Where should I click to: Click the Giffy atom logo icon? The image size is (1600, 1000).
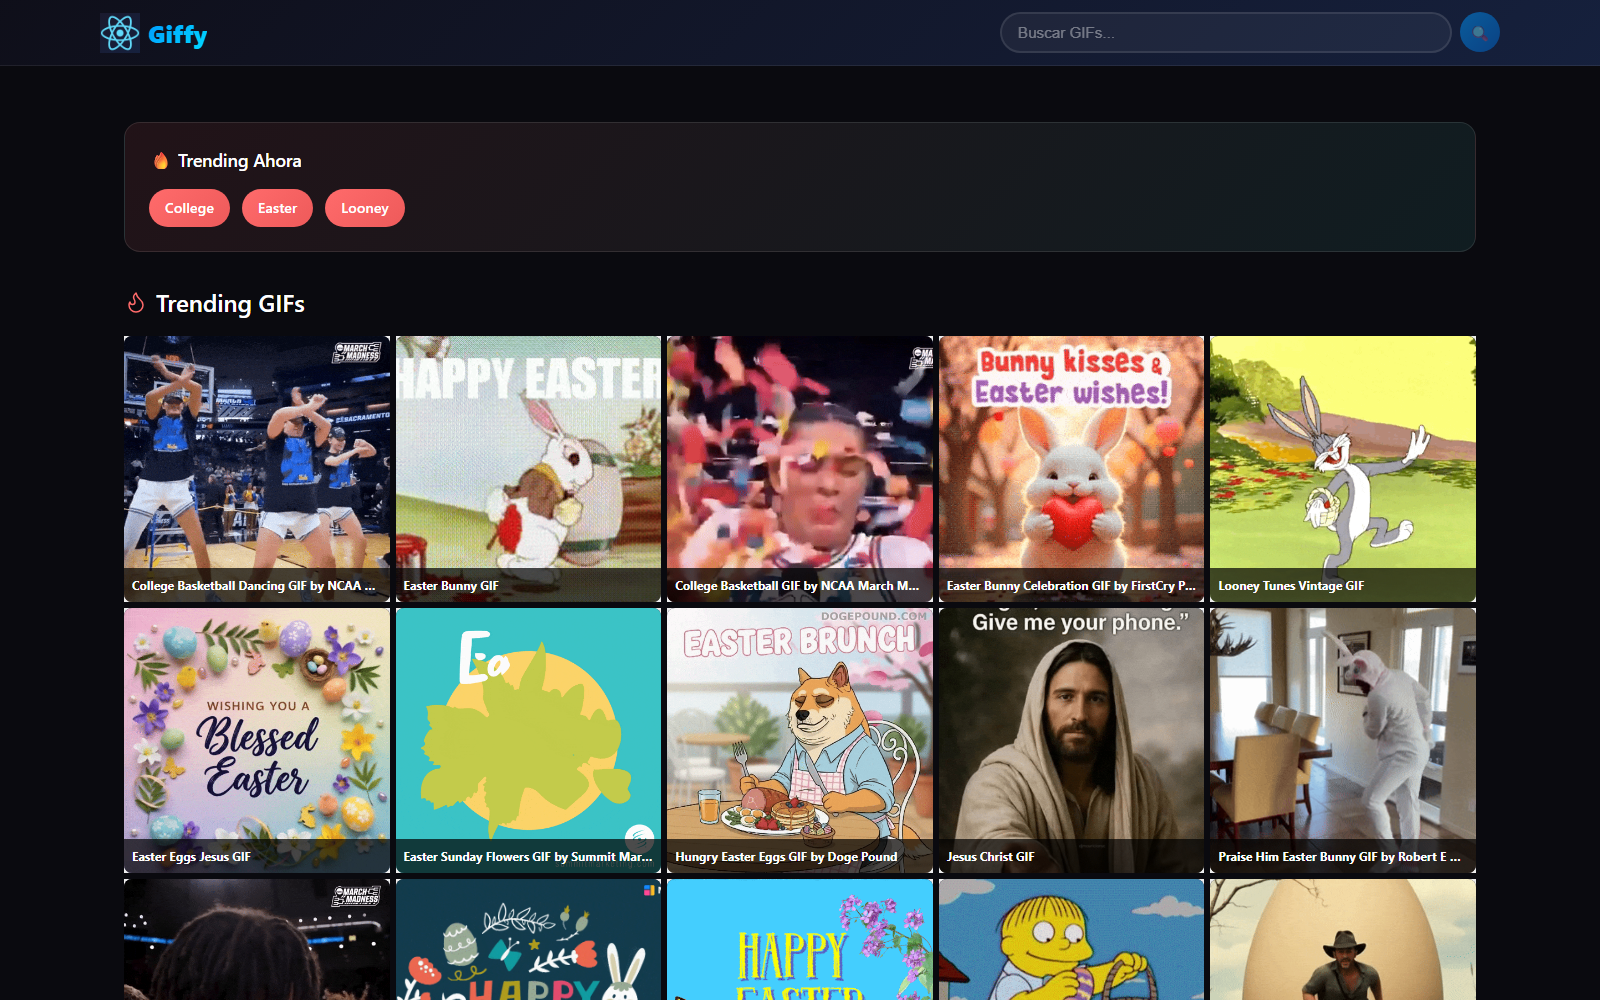[x=120, y=33]
